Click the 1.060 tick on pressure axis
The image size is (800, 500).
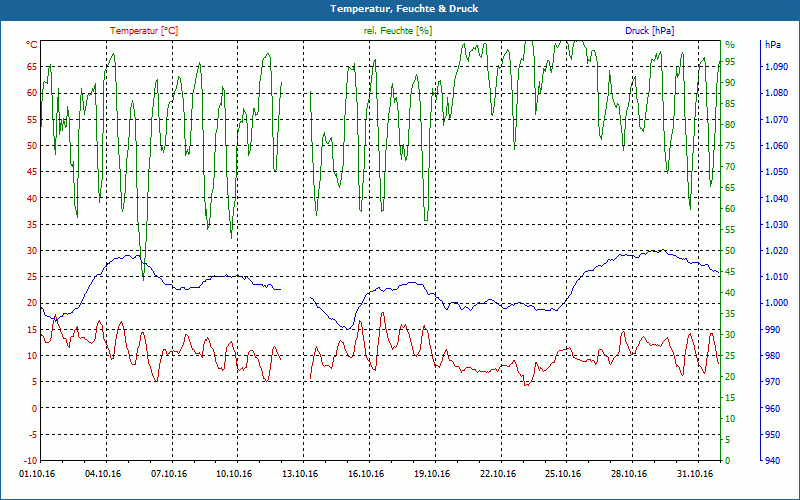tap(777, 145)
